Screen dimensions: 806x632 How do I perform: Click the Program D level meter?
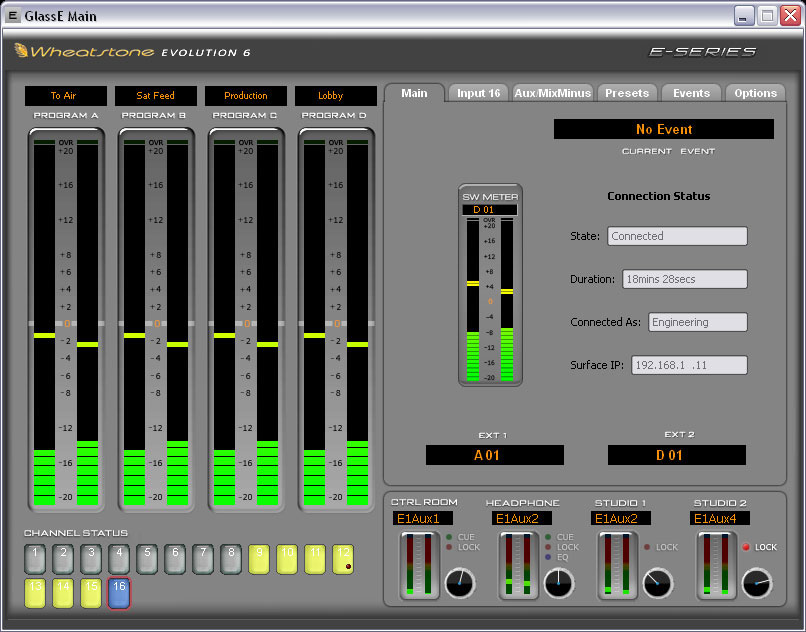(x=336, y=320)
